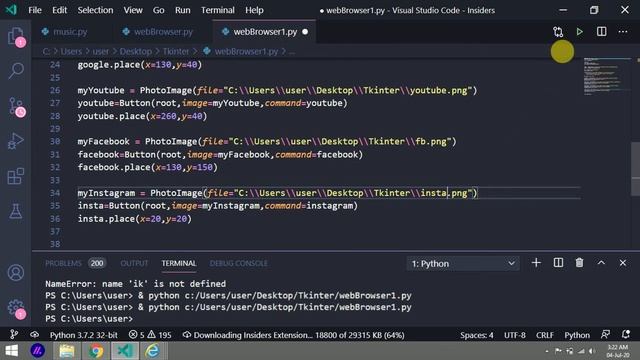Click the git branch icon in status bar
This screenshot has width=640, height=360.
click(13, 335)
